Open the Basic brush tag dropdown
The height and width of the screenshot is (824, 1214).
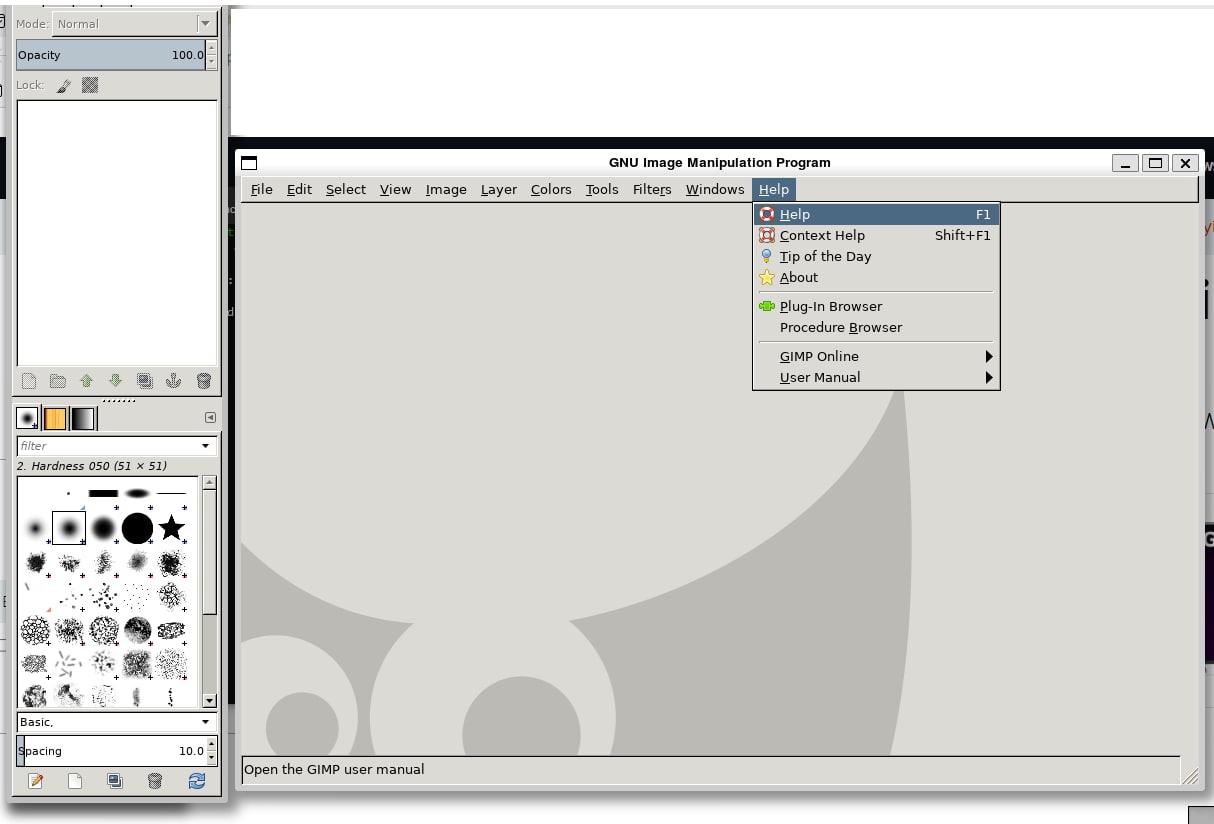click(117, 722)
